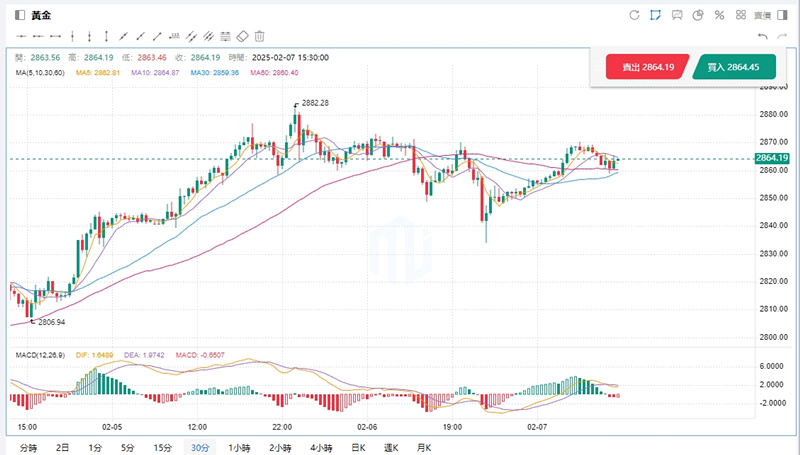Toggle the left sidebar panel icon

(x=19, y=15)
